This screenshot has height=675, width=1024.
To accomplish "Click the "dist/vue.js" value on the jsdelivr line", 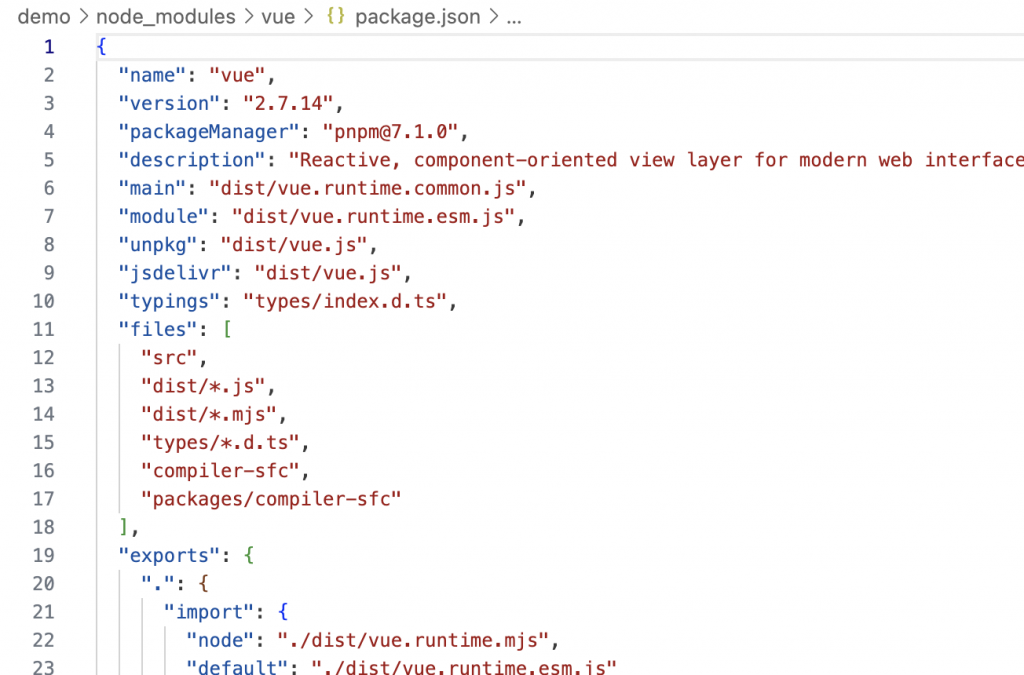I will click(x=328, y=273).
